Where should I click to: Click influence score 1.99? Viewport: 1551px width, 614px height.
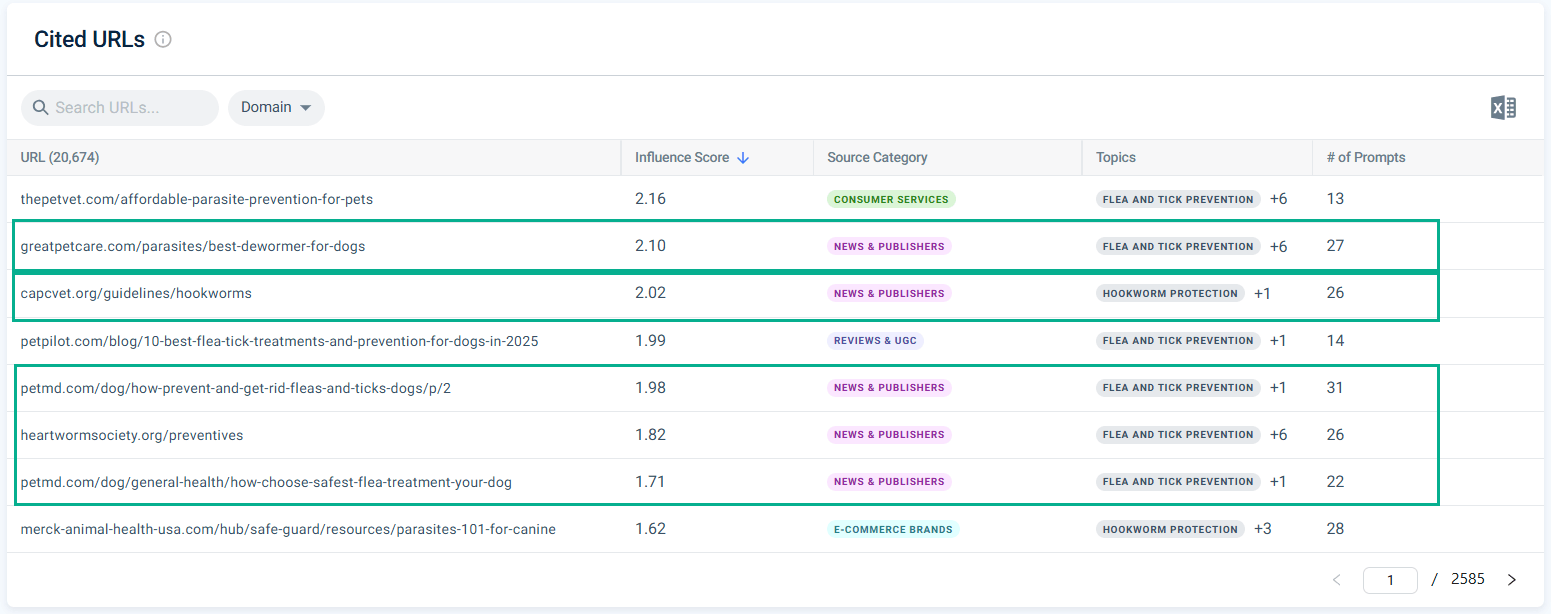click(650, 341)
